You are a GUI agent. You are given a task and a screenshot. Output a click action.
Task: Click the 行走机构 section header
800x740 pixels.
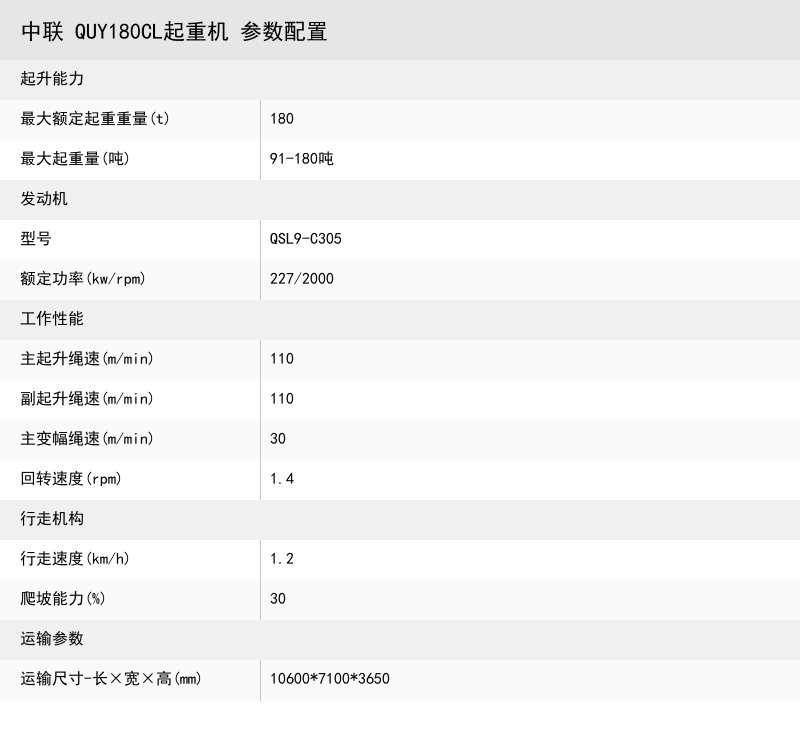(x=52, y=519)
